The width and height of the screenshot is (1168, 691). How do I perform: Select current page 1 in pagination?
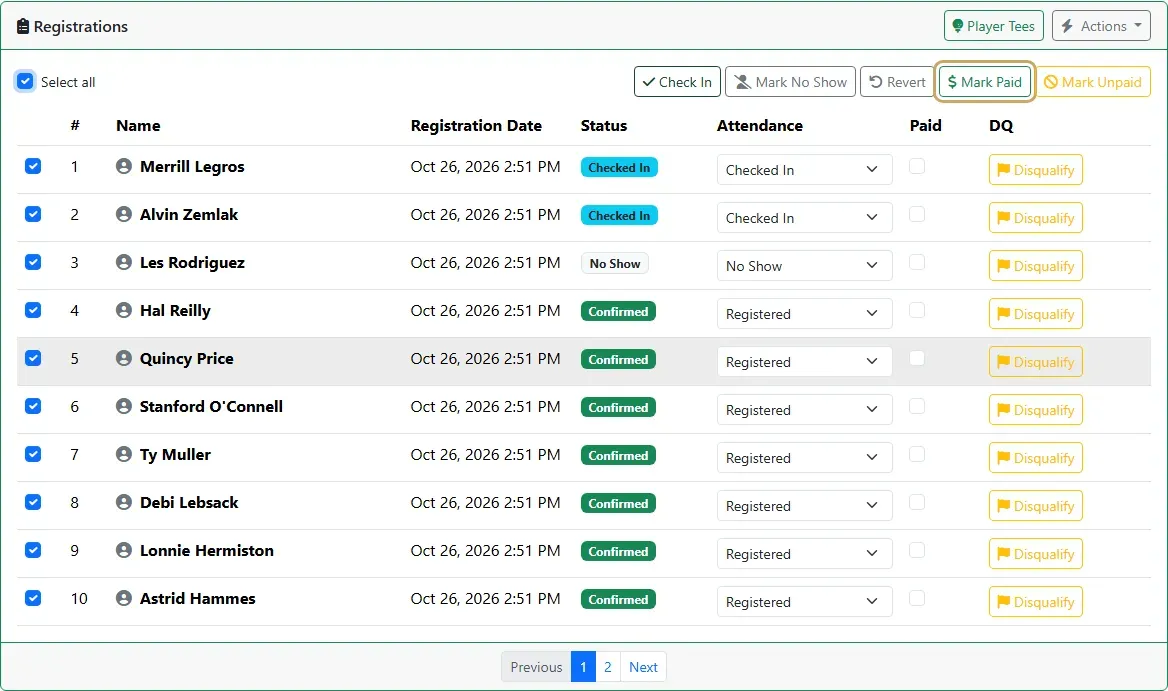coord(583,667)
